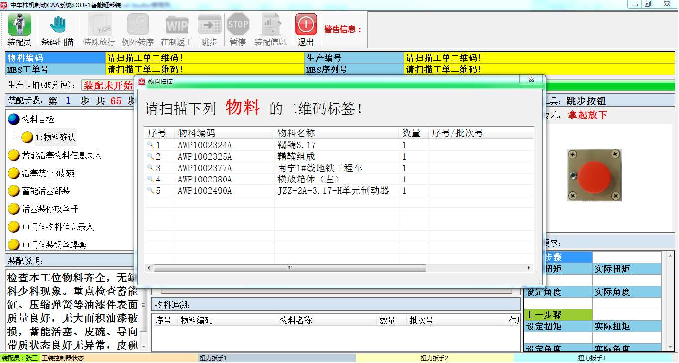
Task: Click the grey WIP folder icon
Action: coord(177,25)
